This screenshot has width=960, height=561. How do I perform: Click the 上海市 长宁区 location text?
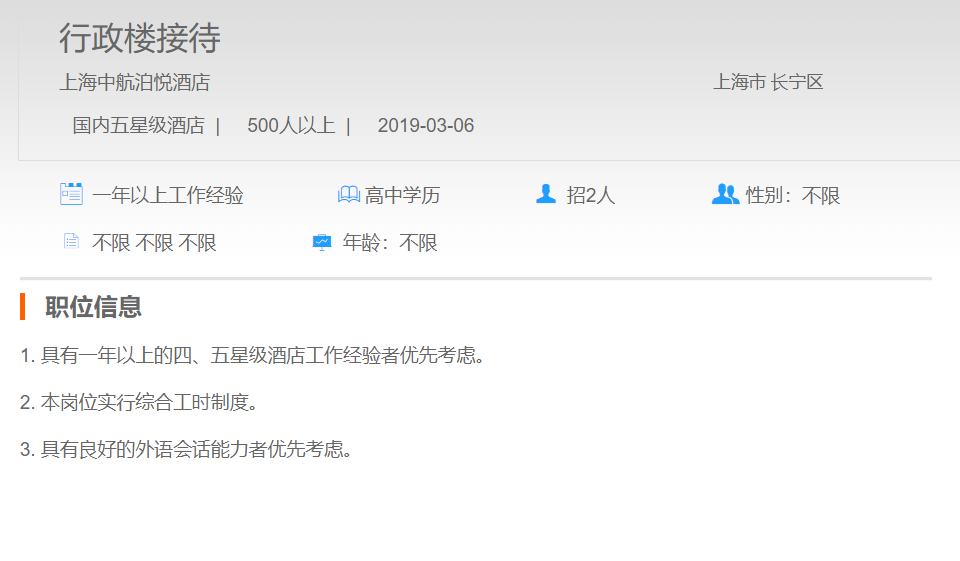[767, 83]
